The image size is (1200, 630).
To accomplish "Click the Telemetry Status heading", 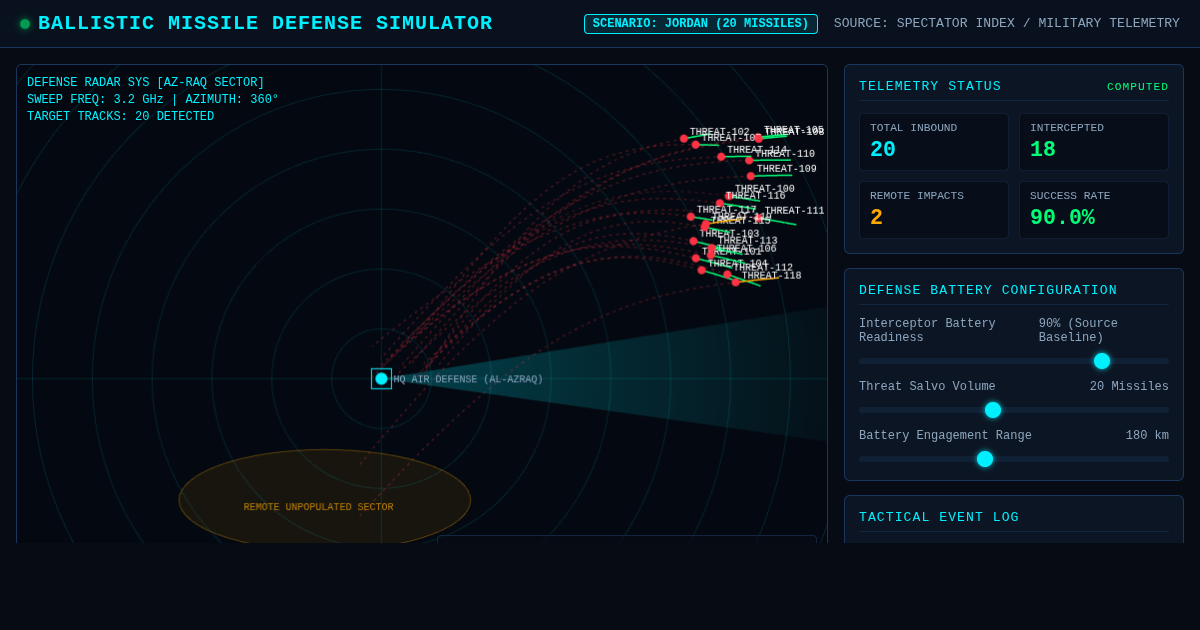I will [930, 86].
